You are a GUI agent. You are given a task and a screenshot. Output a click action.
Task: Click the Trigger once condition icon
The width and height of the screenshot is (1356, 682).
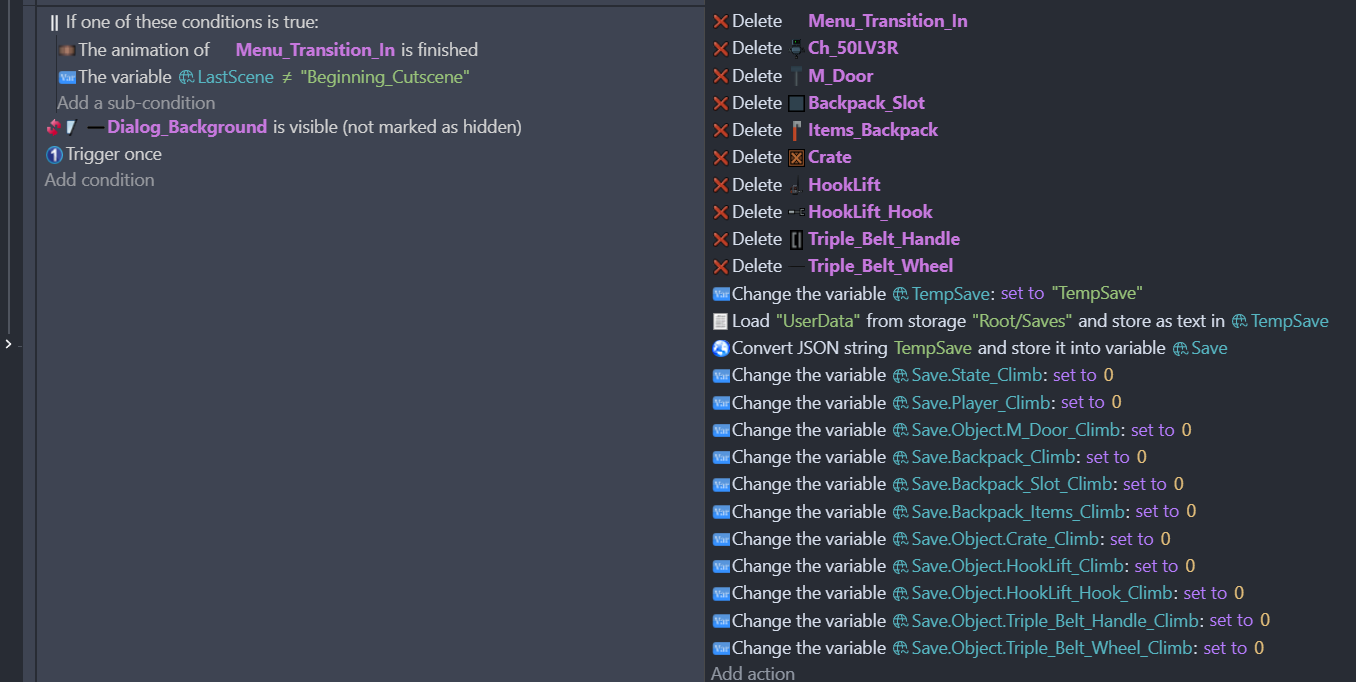pos(54,154)
